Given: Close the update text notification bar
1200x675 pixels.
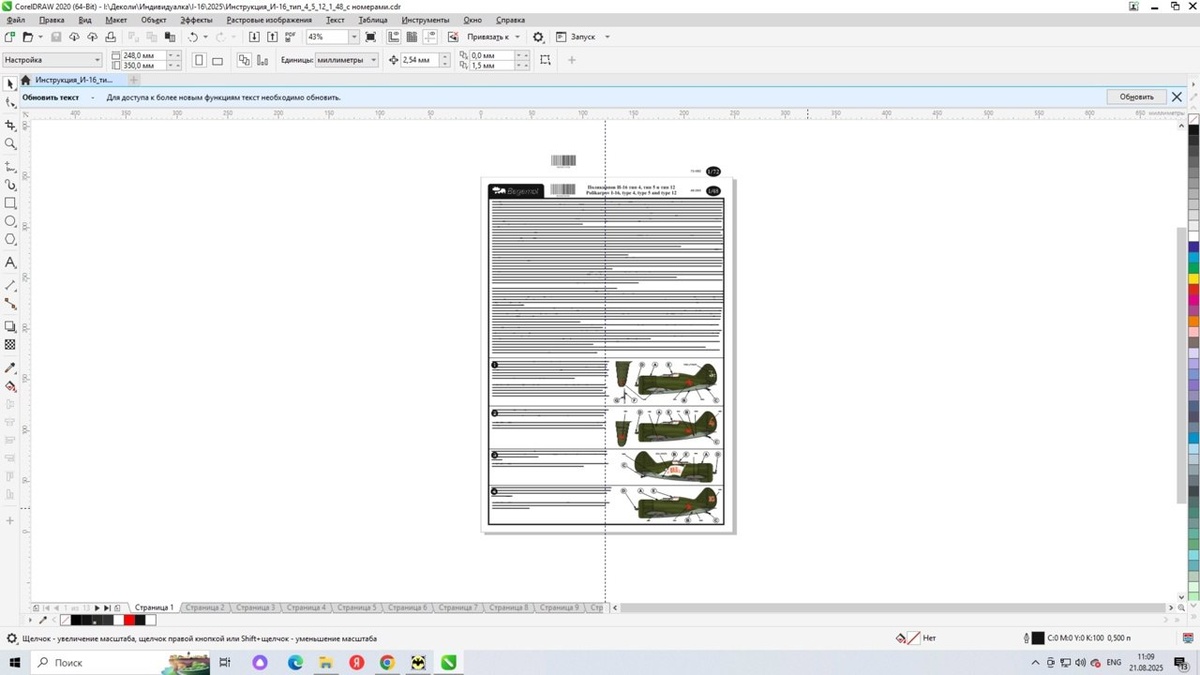Looking at the screenshot, I should (1177, 97).
